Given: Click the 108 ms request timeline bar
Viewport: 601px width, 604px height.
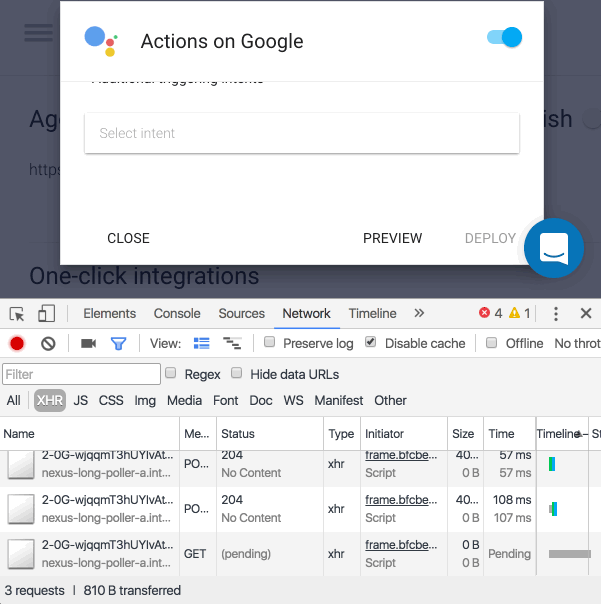Looking at the screenshot, I should (553, 509).
